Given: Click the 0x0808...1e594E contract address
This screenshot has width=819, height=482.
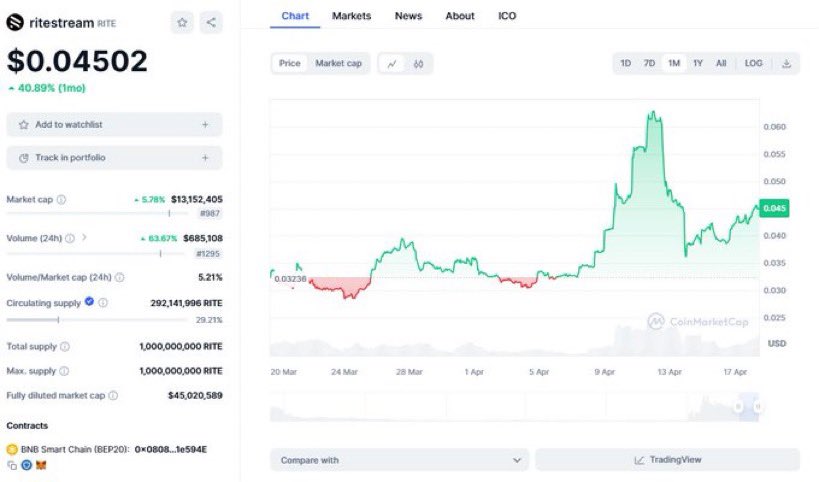Looking at the screenshot, I should pyautogui.click(x=171, y=449).
